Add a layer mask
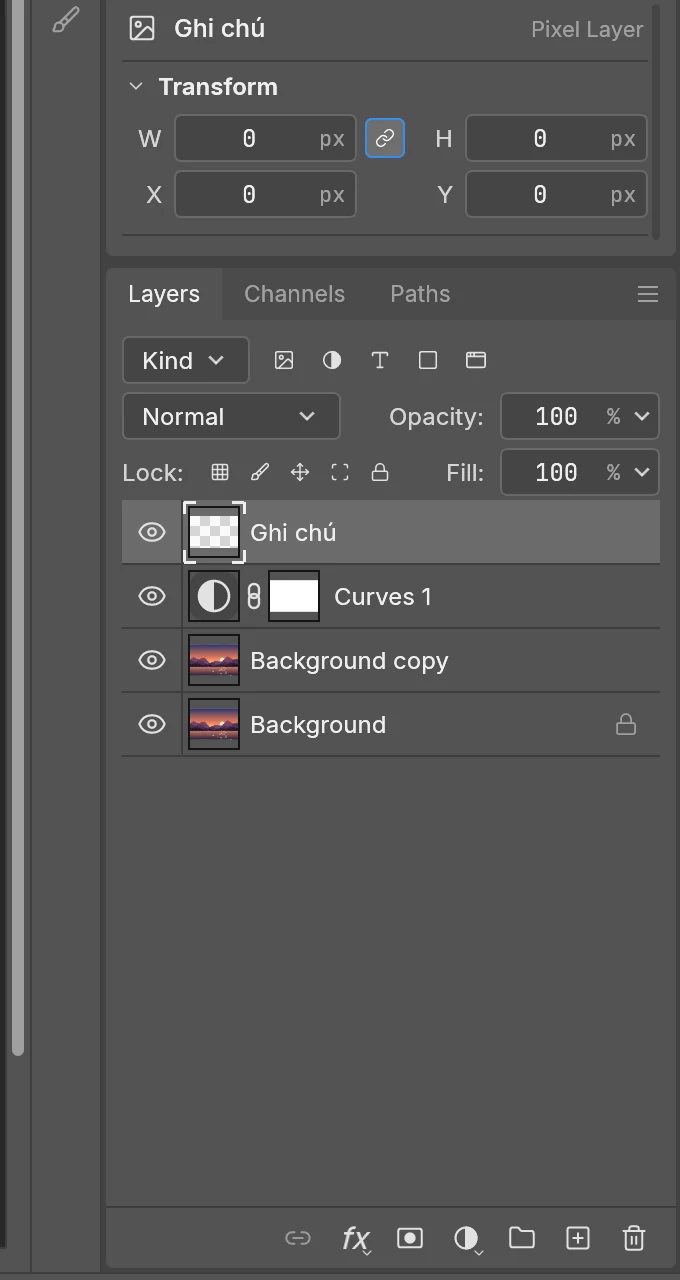680x1280 pixels. click(x=410, y=1238)
